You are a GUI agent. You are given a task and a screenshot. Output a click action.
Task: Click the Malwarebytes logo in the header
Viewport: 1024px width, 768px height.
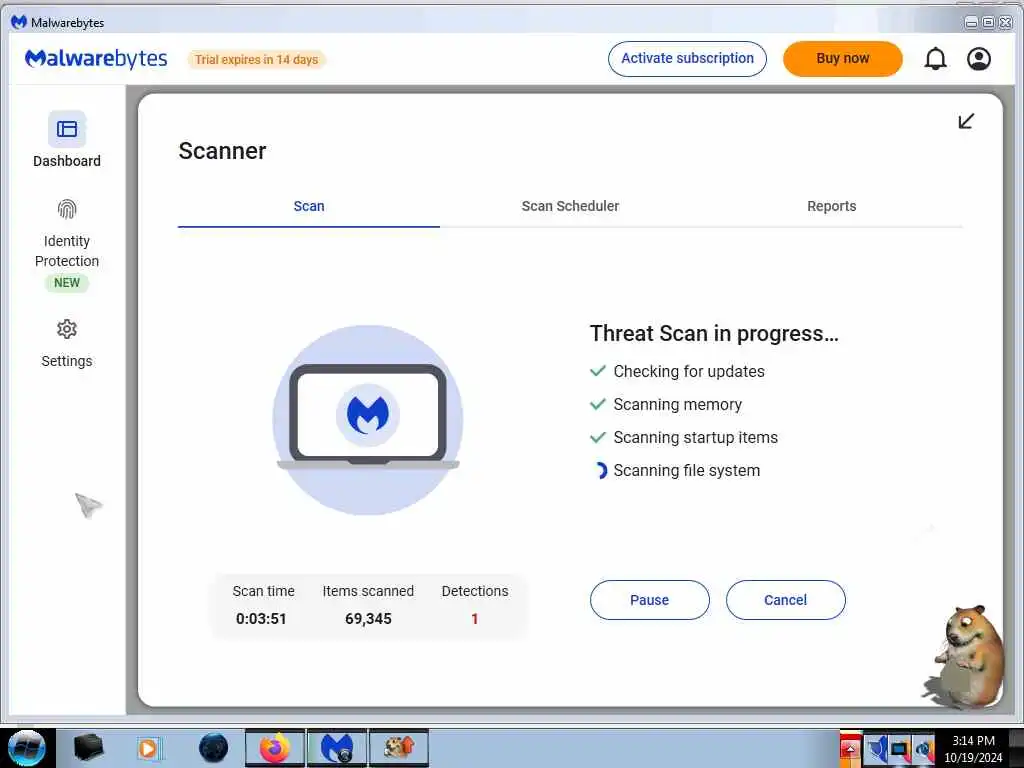point(96,59)
